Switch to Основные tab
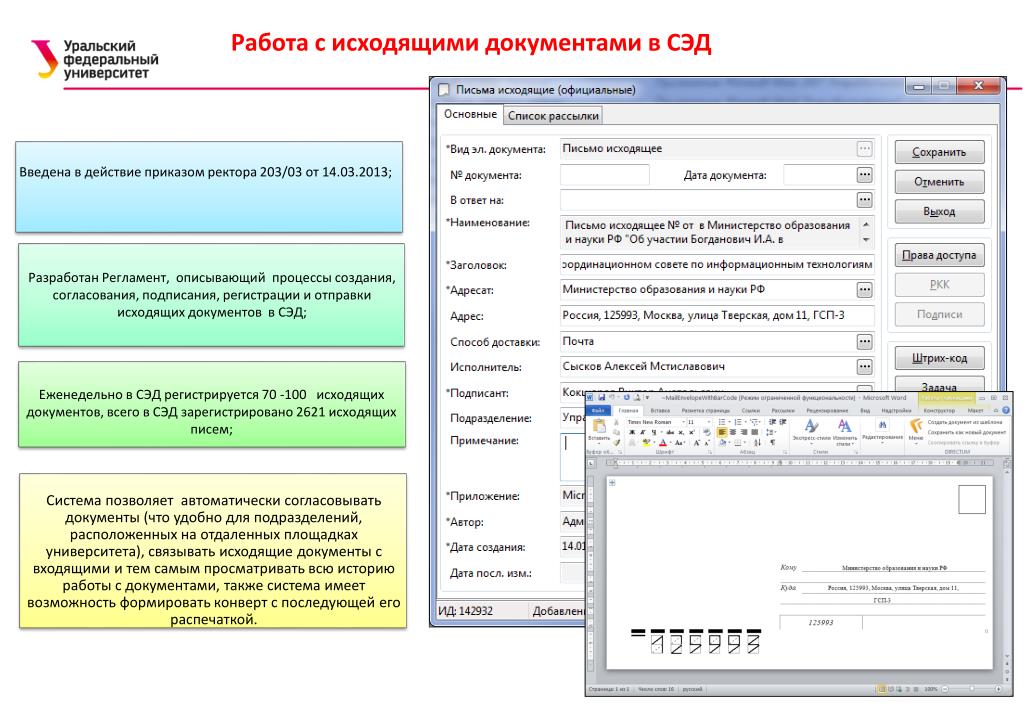 (470, 114)
